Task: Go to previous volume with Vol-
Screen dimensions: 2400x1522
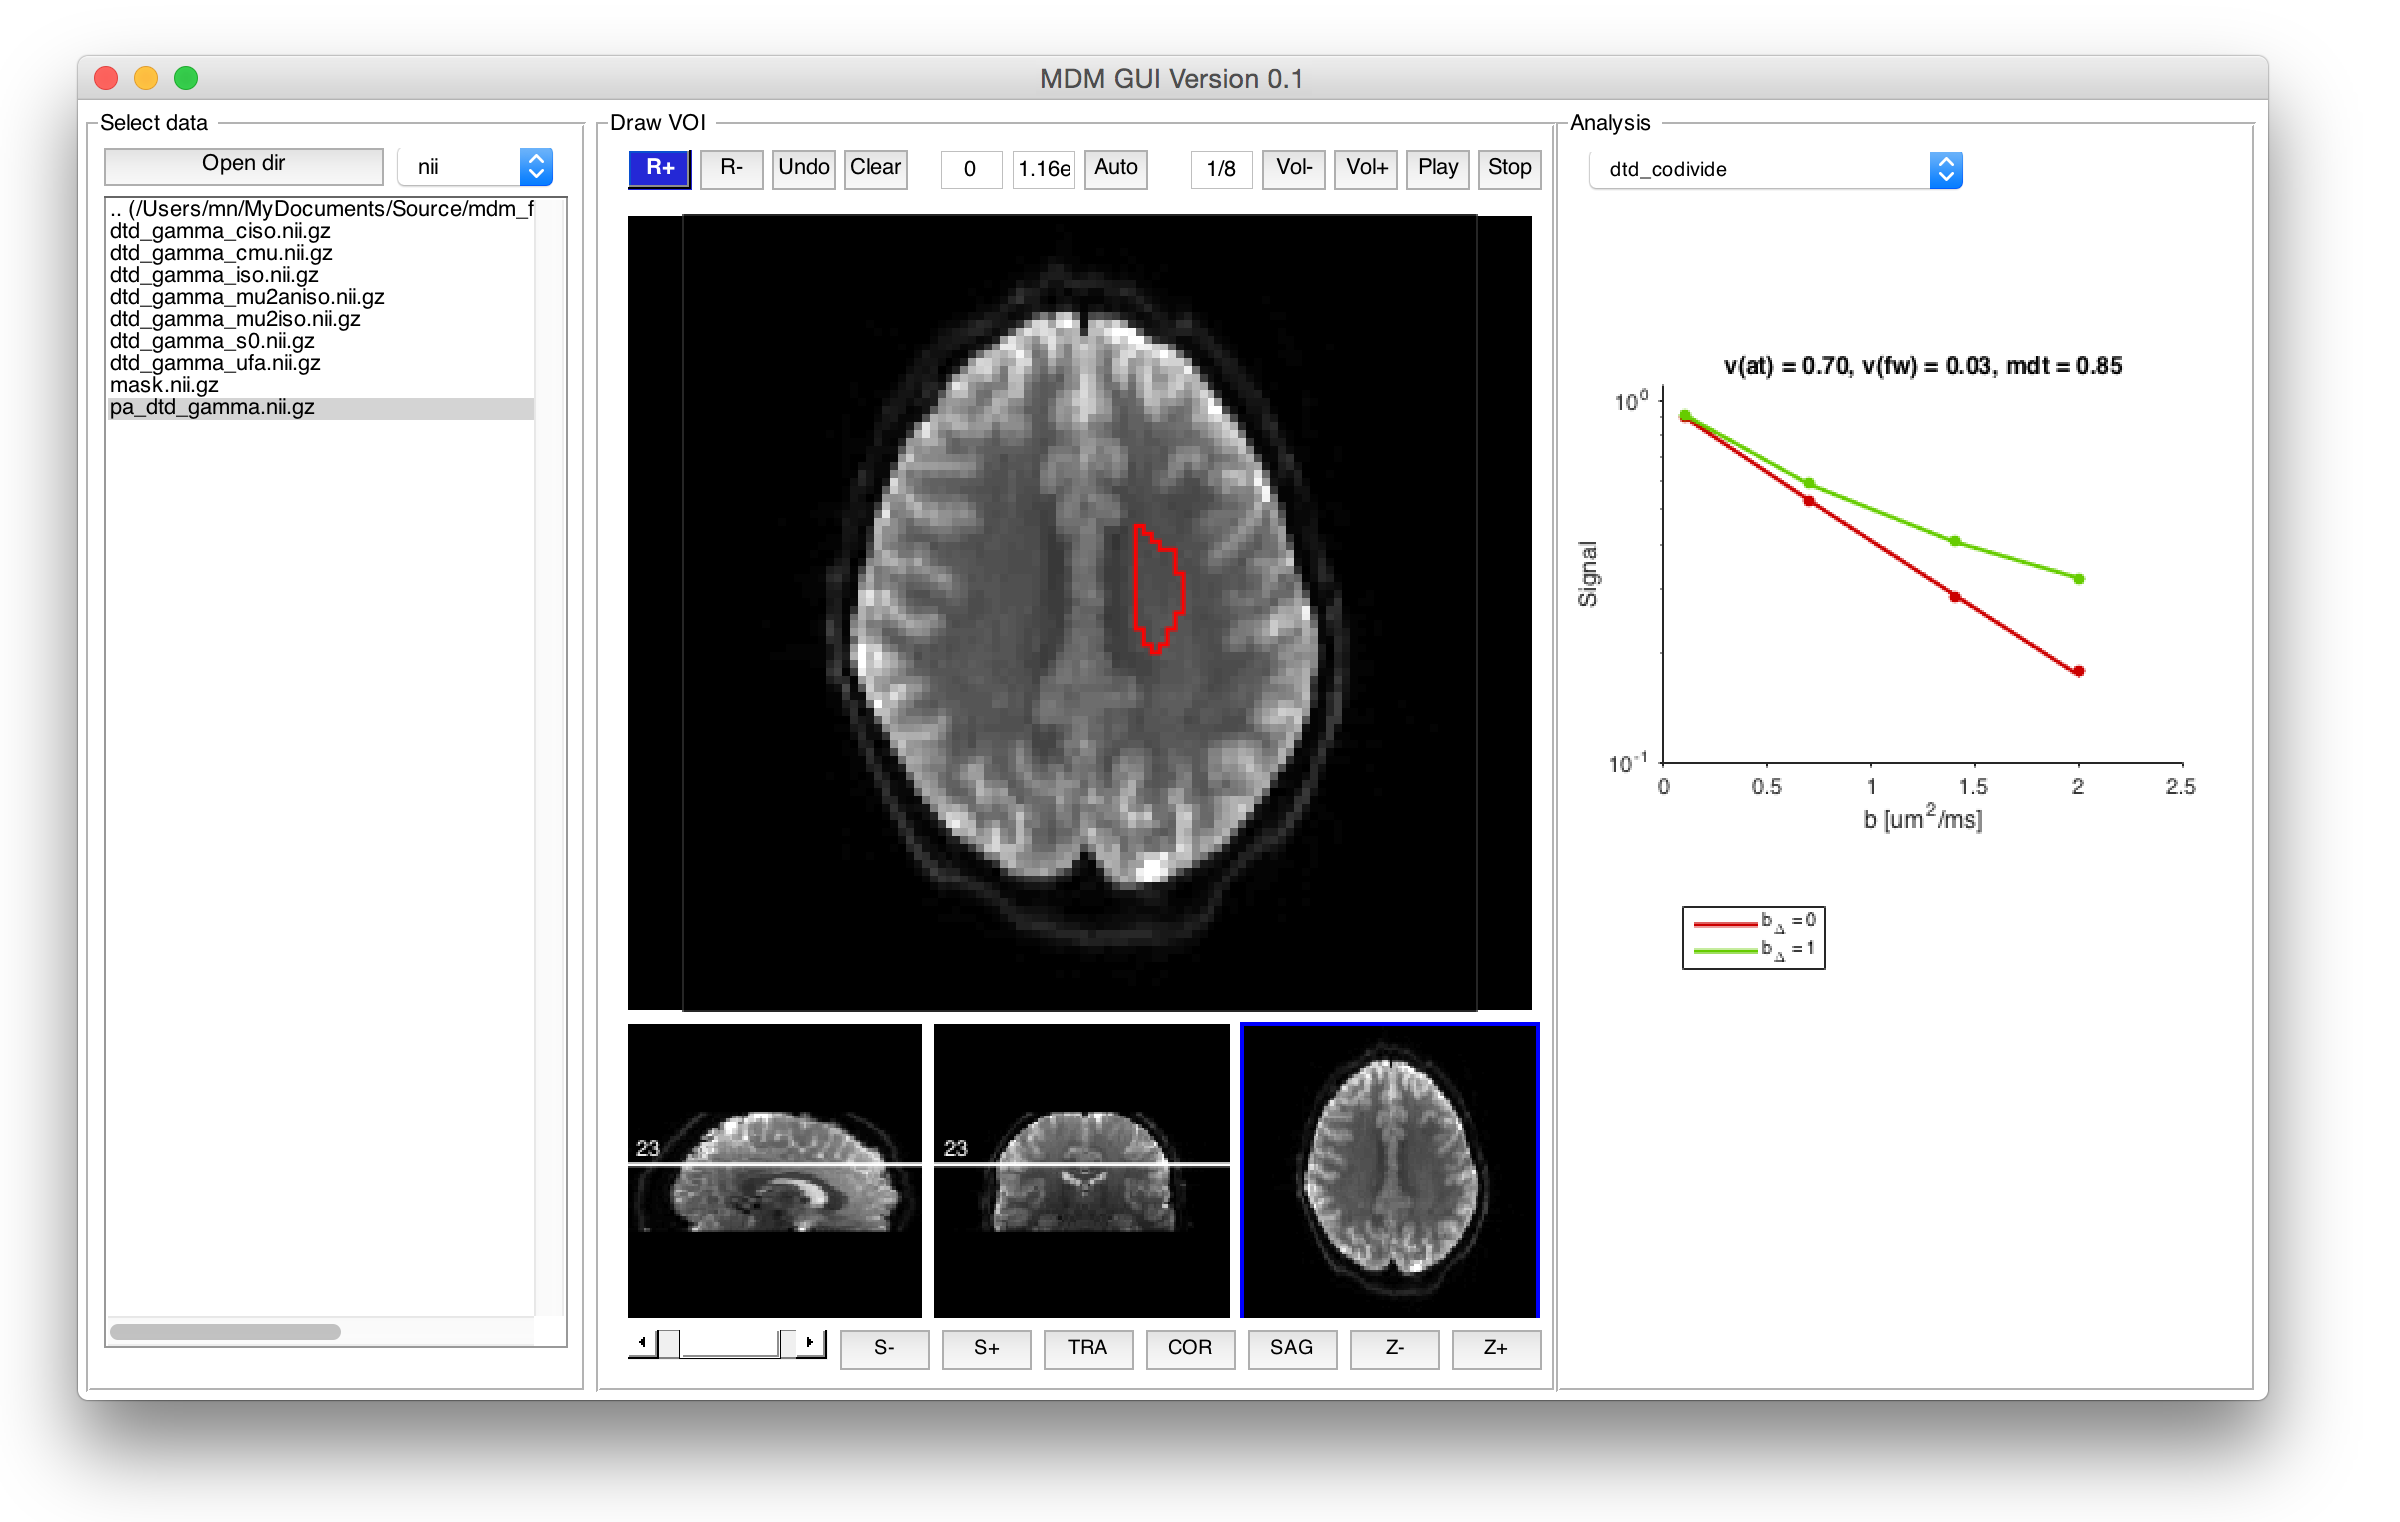Action: coord(1293,168)
